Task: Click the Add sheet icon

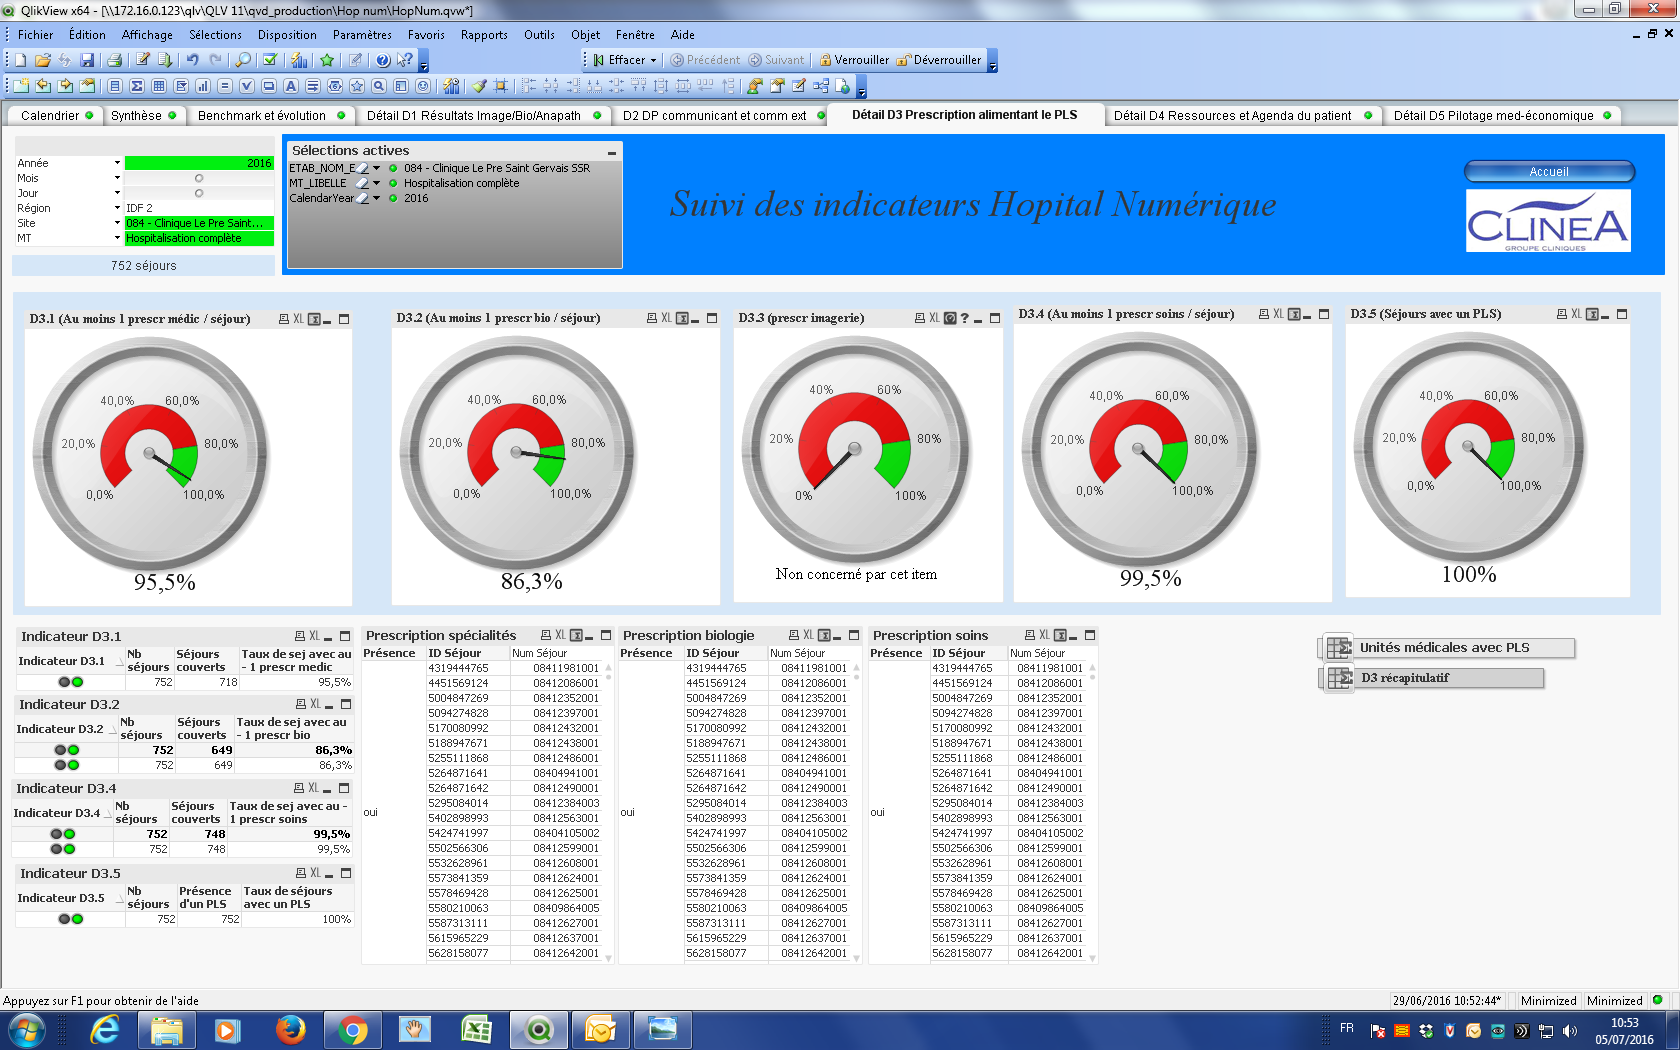Action: [x=20, y=86]
